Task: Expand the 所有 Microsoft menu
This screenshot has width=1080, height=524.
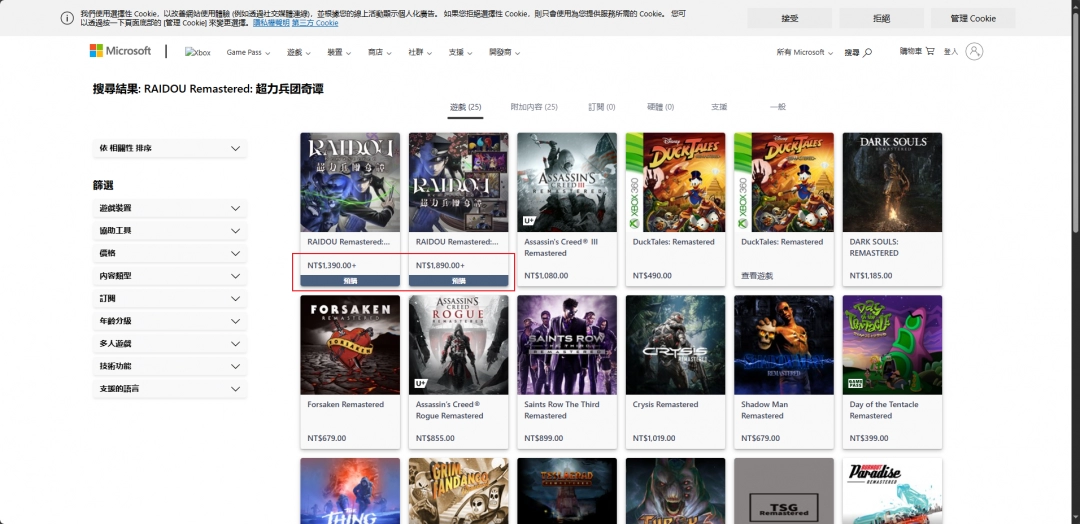Action: tap(805, 52)
